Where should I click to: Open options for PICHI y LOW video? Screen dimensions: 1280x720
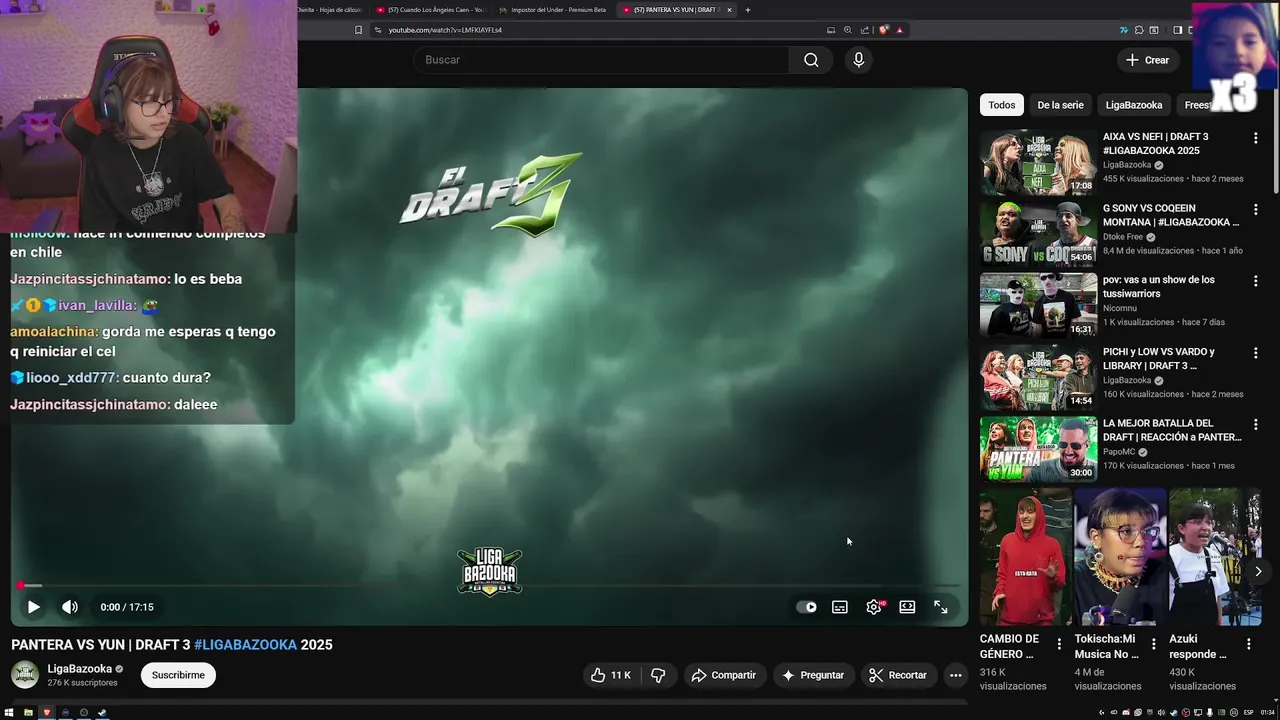pos(1256,353)
